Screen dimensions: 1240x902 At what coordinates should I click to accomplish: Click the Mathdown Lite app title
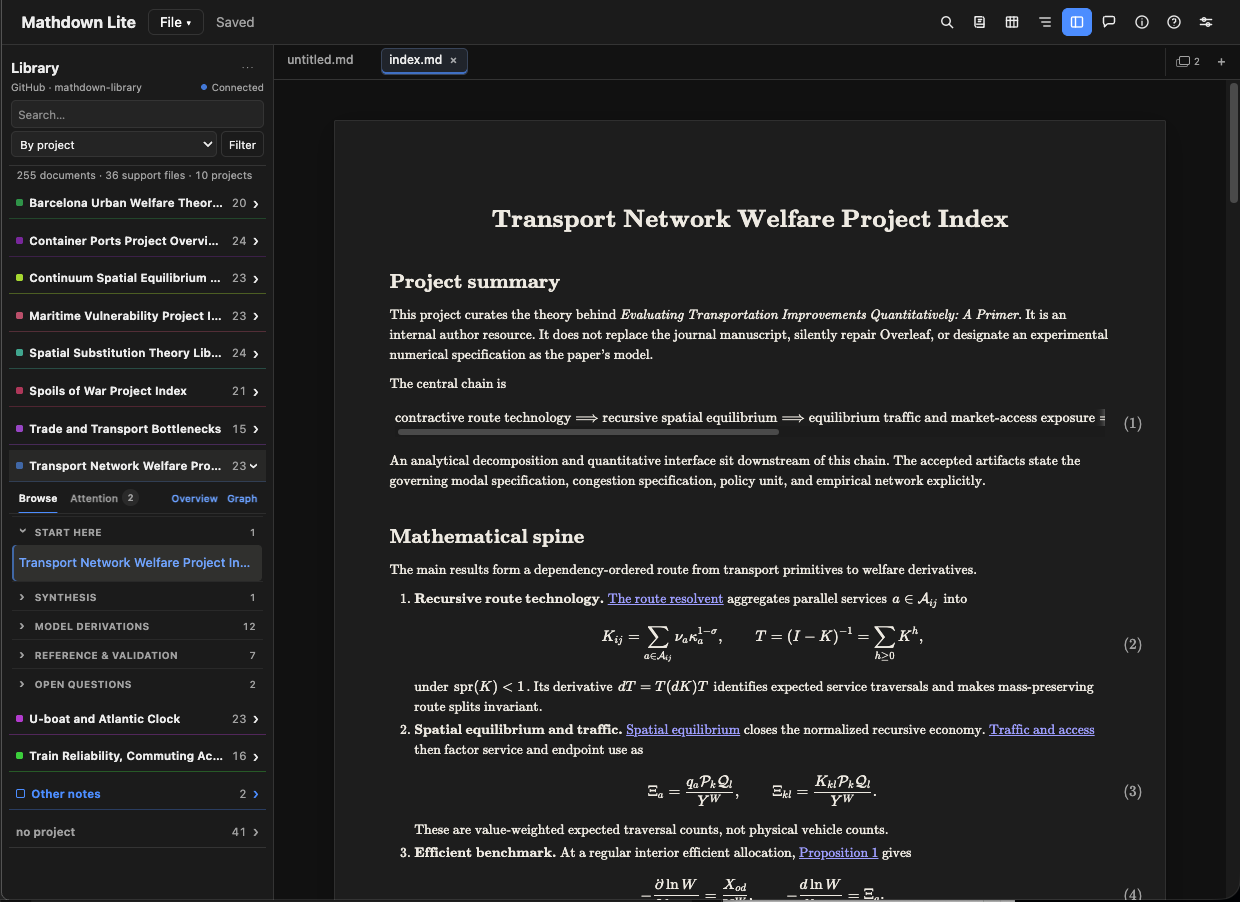[78, 22]
